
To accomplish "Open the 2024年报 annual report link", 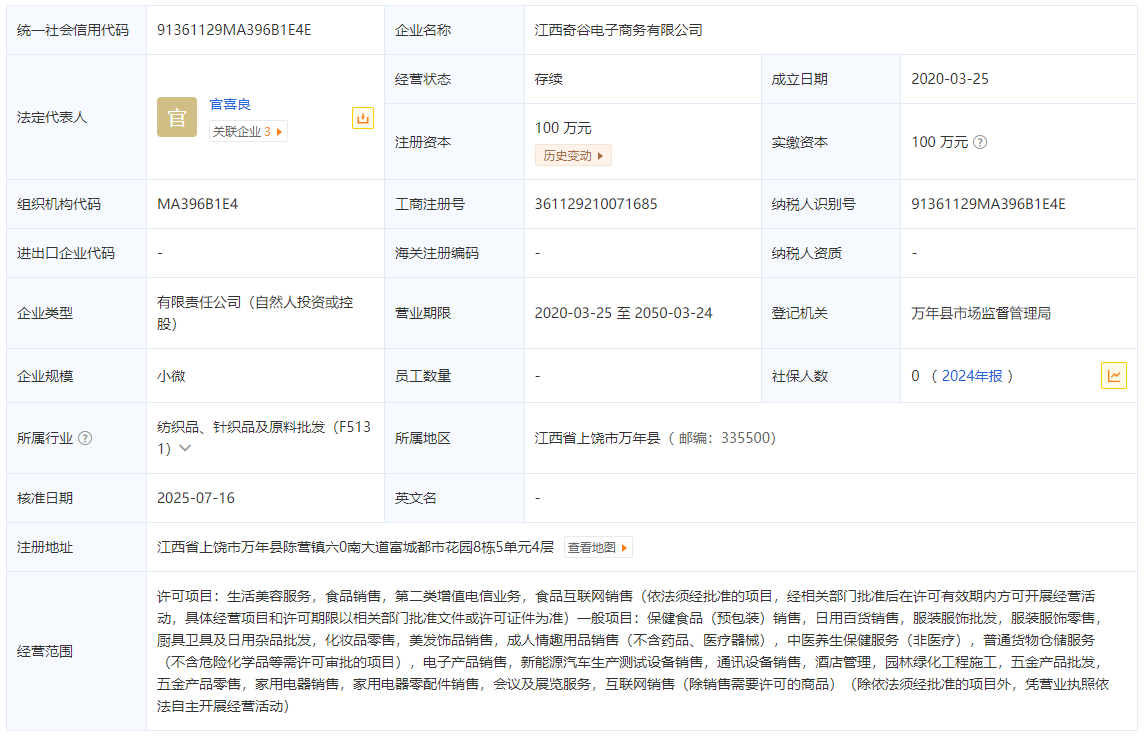I will pos(972,376).
